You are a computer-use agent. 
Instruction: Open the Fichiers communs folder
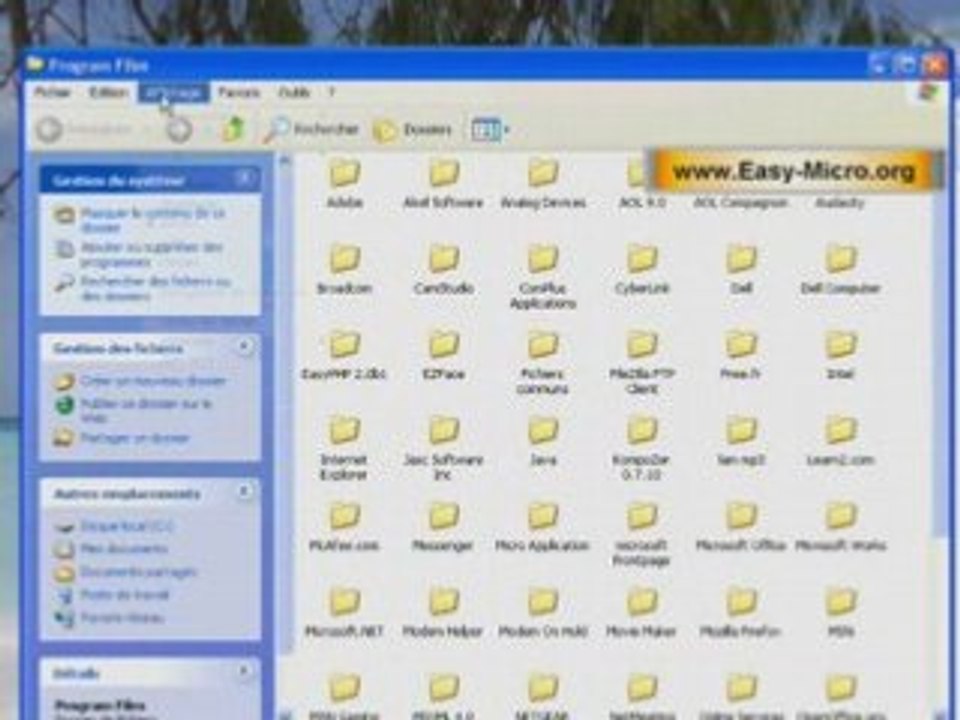543,362
